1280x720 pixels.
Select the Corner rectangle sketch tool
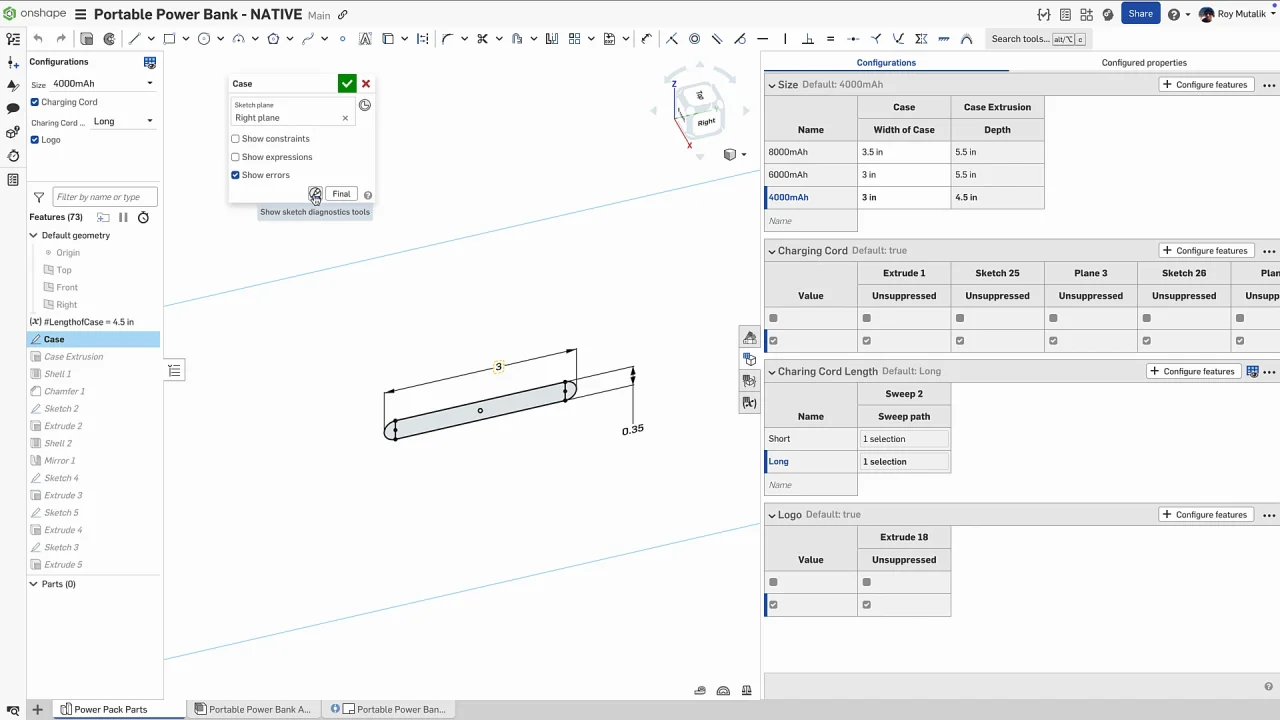pos(169,39)
